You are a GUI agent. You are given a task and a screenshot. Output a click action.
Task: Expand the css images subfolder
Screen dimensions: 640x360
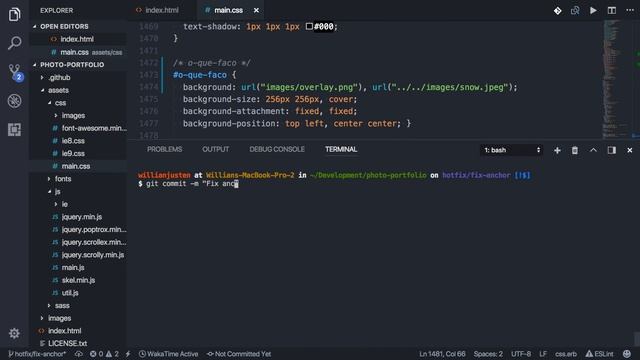73,116
